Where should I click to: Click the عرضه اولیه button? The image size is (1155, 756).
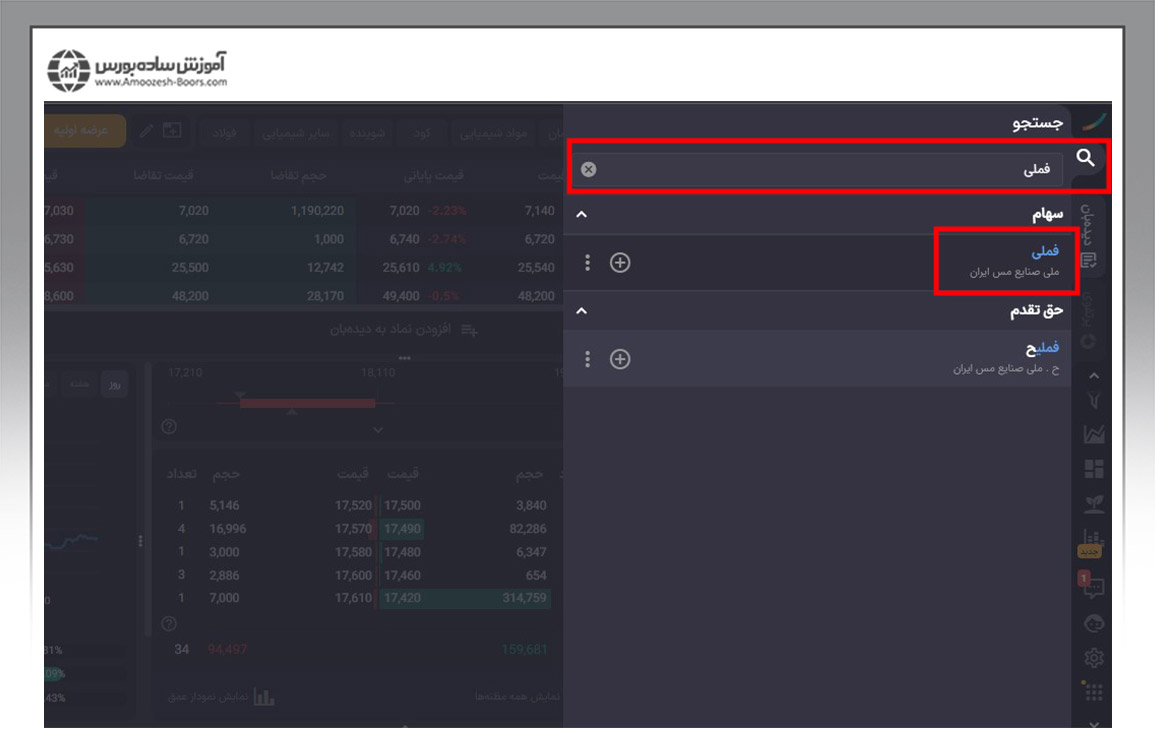[x=86, y=131]
